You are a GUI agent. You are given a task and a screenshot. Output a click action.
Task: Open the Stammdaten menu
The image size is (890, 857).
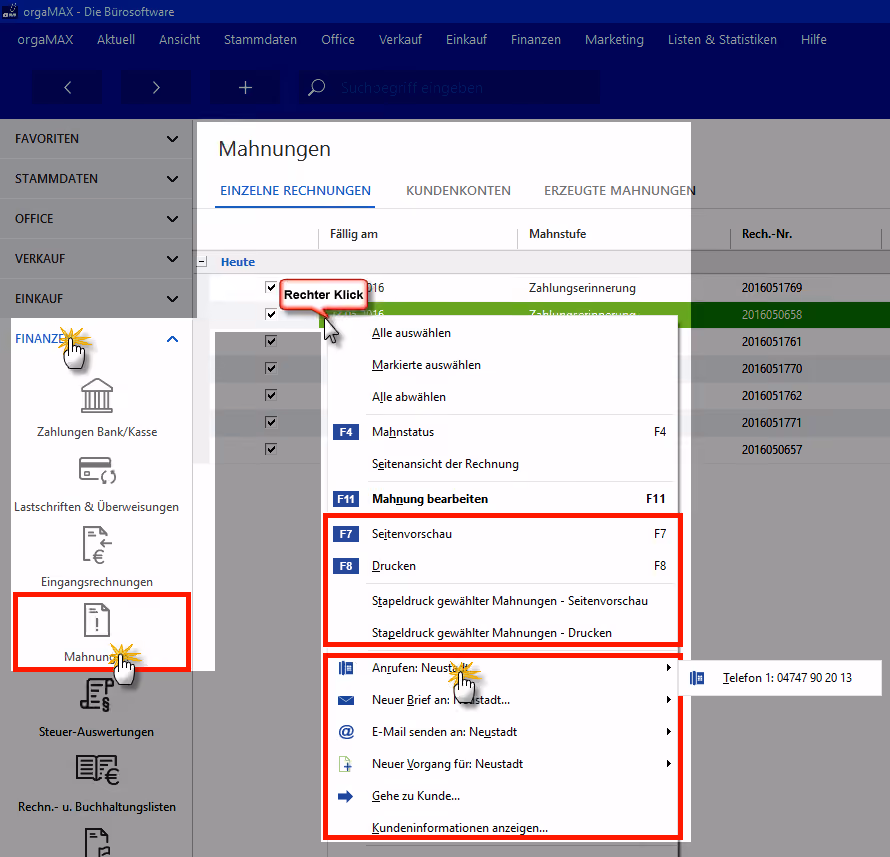click(x=261, y=40)
